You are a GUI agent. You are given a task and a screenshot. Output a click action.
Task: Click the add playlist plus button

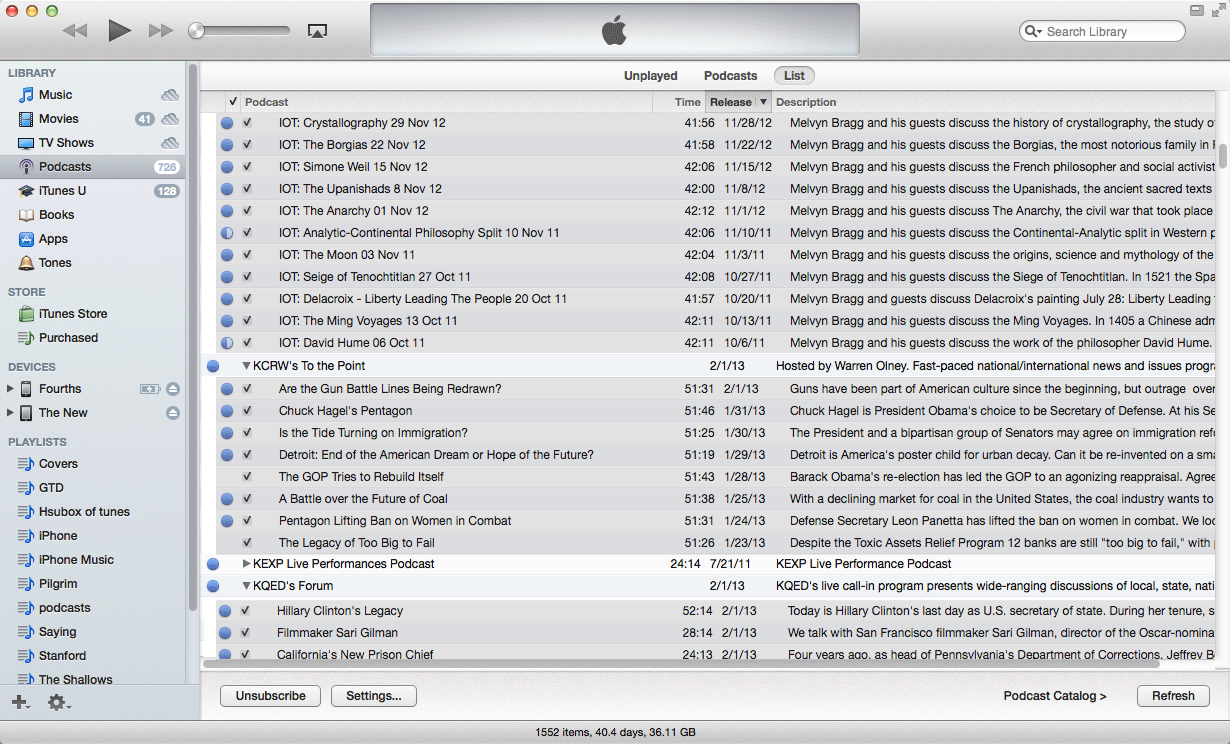(20, 702)
